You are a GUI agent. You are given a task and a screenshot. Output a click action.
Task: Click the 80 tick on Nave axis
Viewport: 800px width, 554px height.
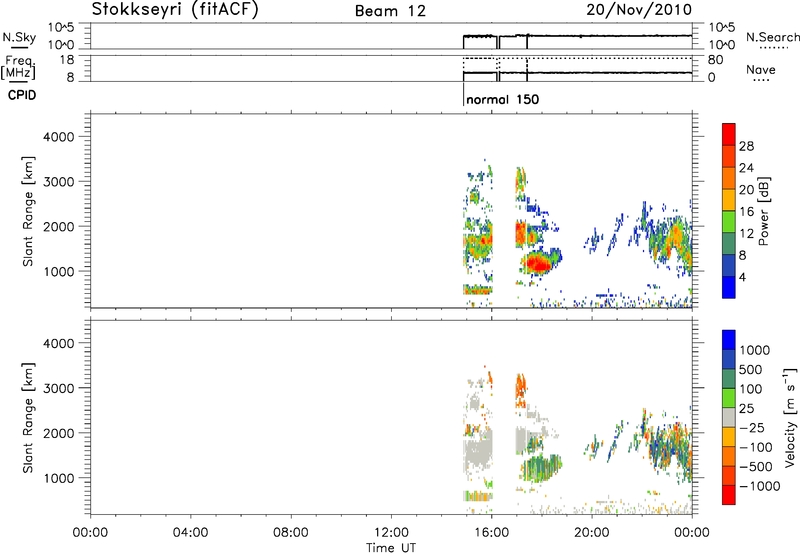[715, 60]
